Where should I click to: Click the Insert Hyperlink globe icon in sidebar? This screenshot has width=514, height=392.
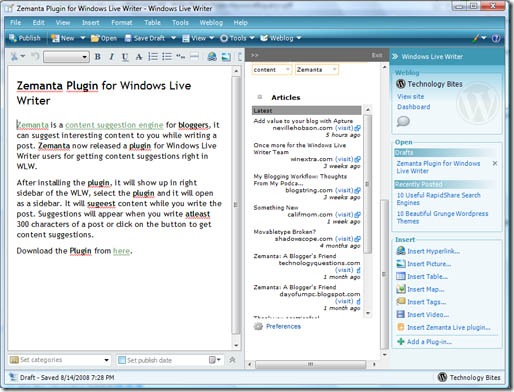pyautogui.click(x=400, y=251)
